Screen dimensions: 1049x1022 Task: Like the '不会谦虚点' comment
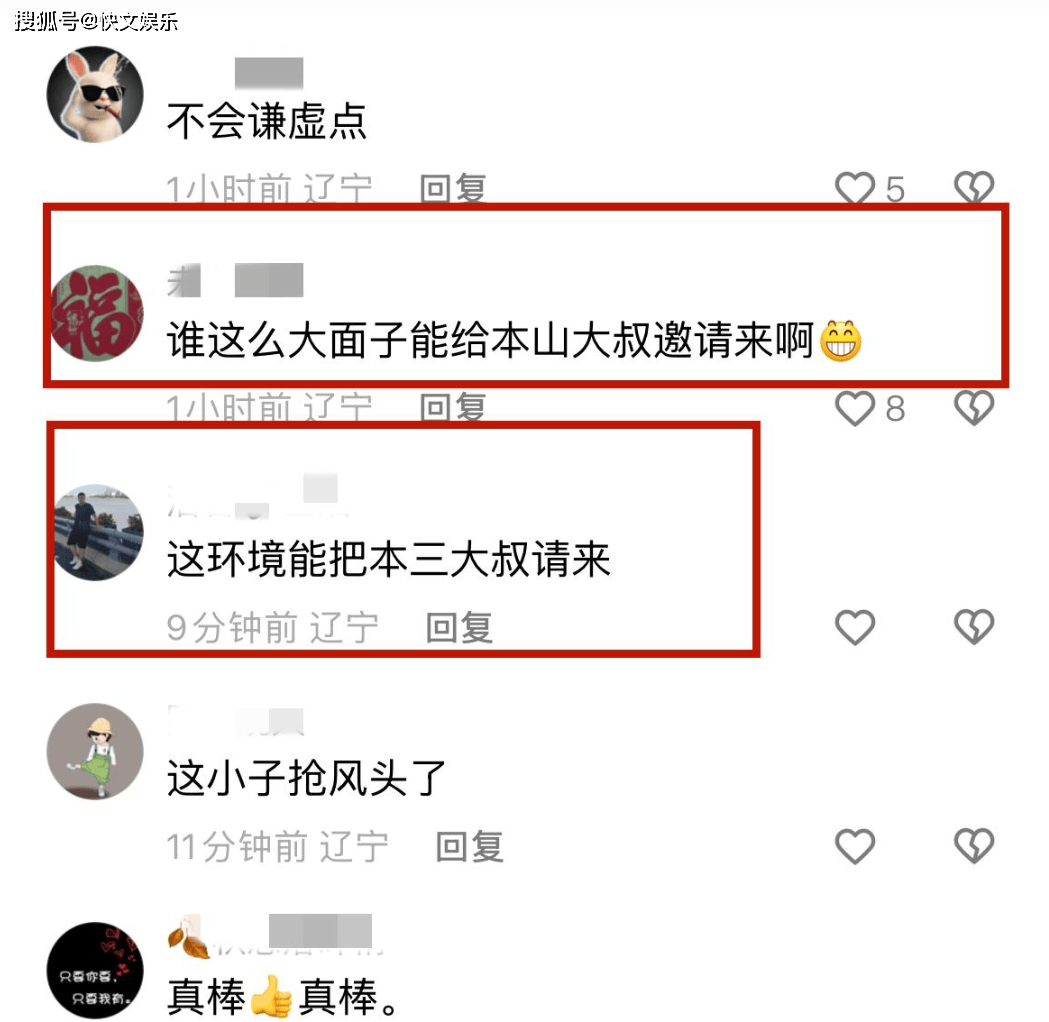coord(854,187)
